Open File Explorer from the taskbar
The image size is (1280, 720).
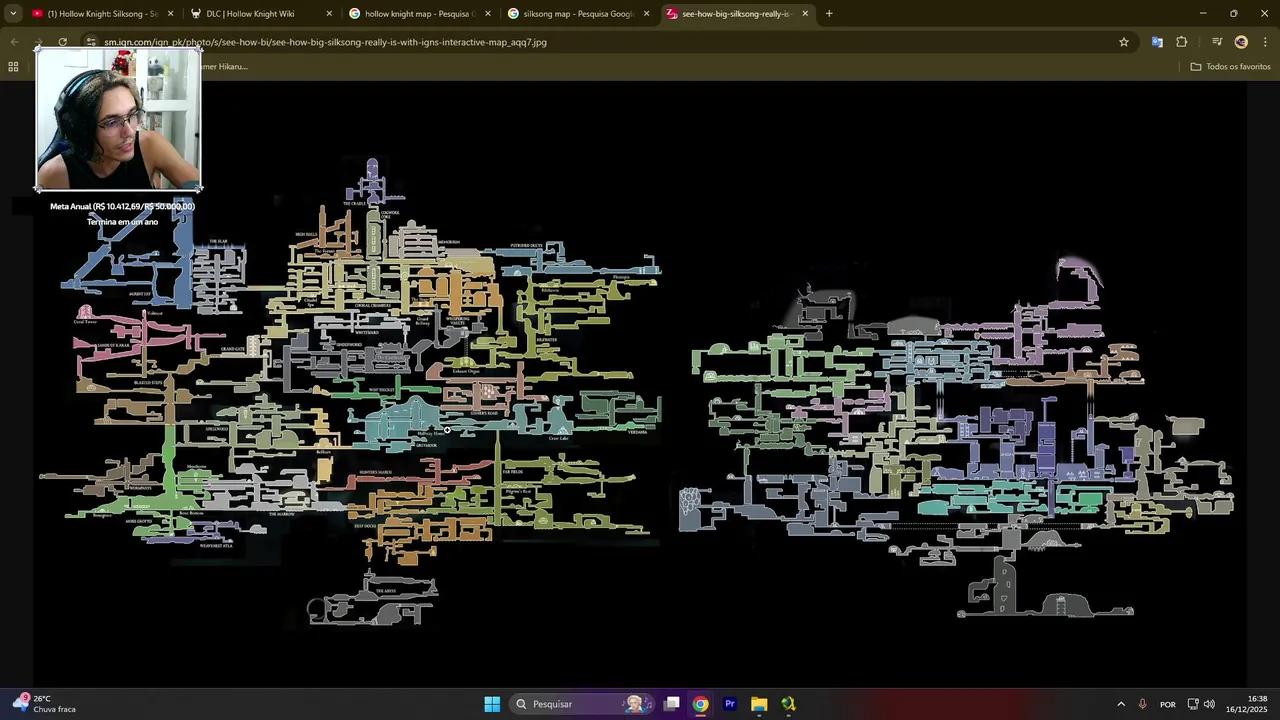pyautogui.click(x=759, y=704)
